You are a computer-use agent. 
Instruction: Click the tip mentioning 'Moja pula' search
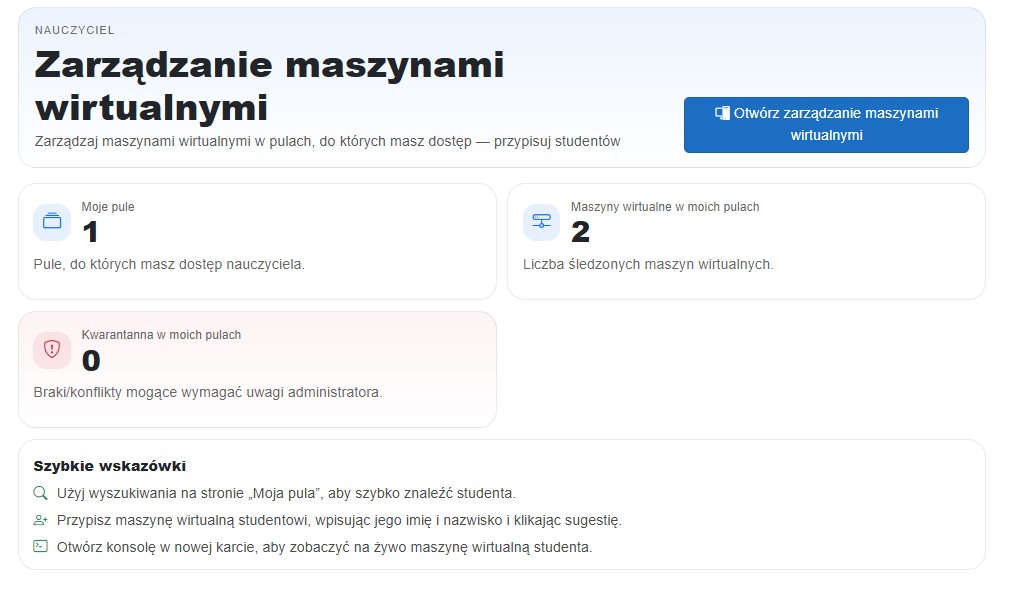click(x=285, y=494)
